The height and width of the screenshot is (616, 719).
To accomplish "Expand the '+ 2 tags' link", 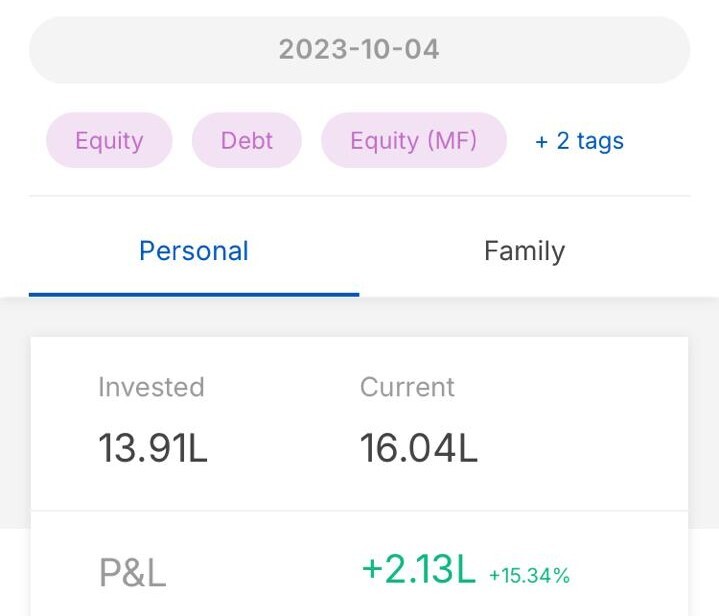I will pos(579,141).
